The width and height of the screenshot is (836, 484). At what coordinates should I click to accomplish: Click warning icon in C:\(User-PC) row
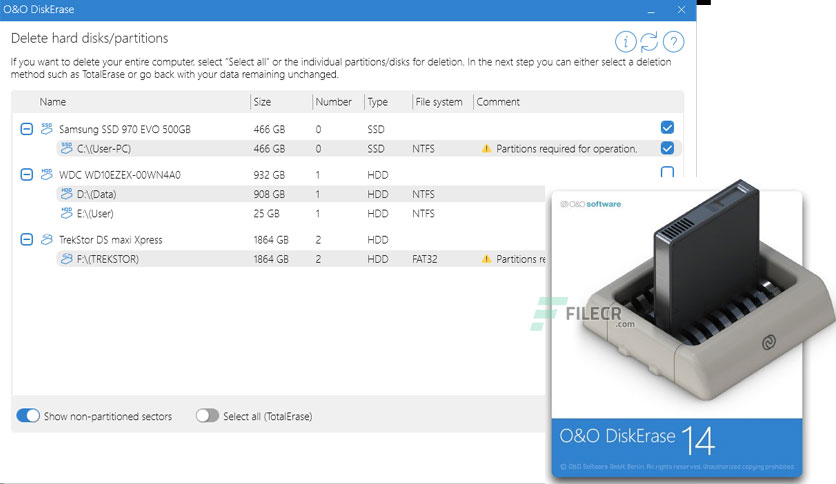[486, 149]
